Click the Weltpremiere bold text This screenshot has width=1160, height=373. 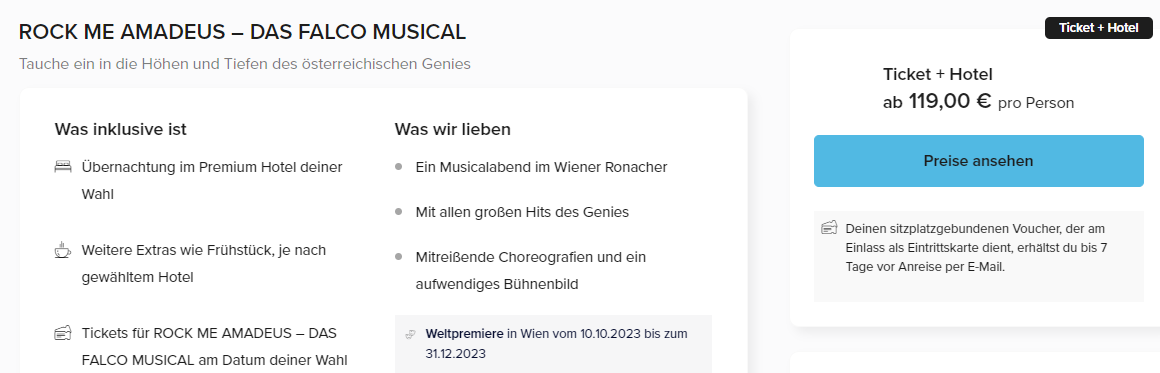point(465,334)
